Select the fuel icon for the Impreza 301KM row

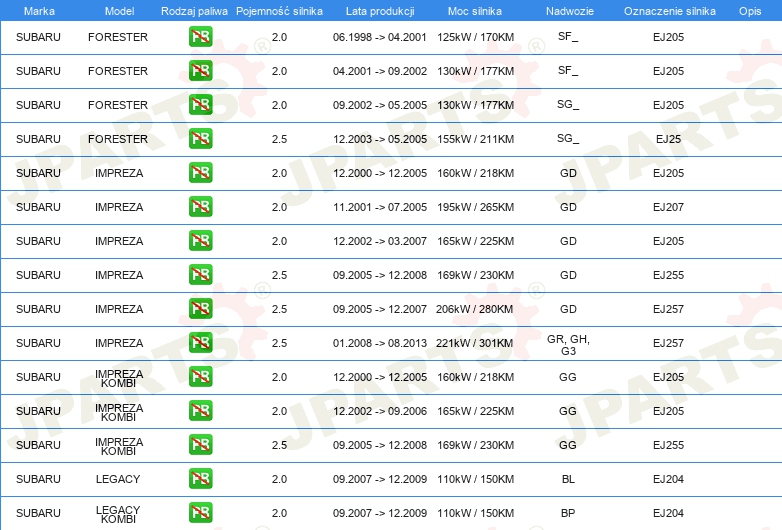coord(200,343)
